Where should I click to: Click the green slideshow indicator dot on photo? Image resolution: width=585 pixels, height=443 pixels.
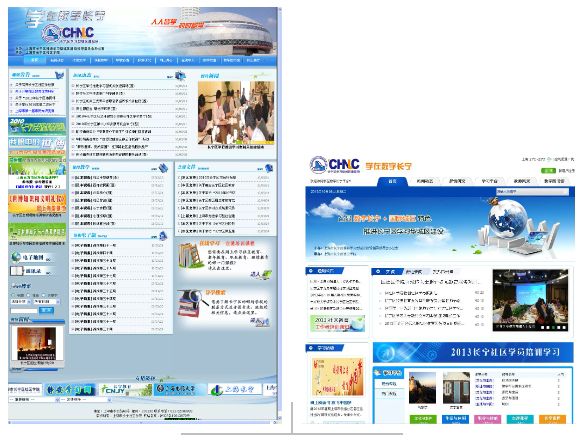coord(553,327)
